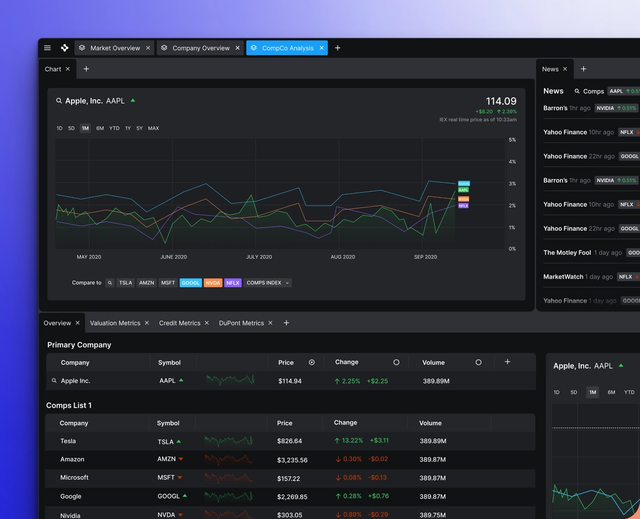Screen dimensions: 640x519
Task: Click the 114.09 price in chart header
Action: [501, 101]
